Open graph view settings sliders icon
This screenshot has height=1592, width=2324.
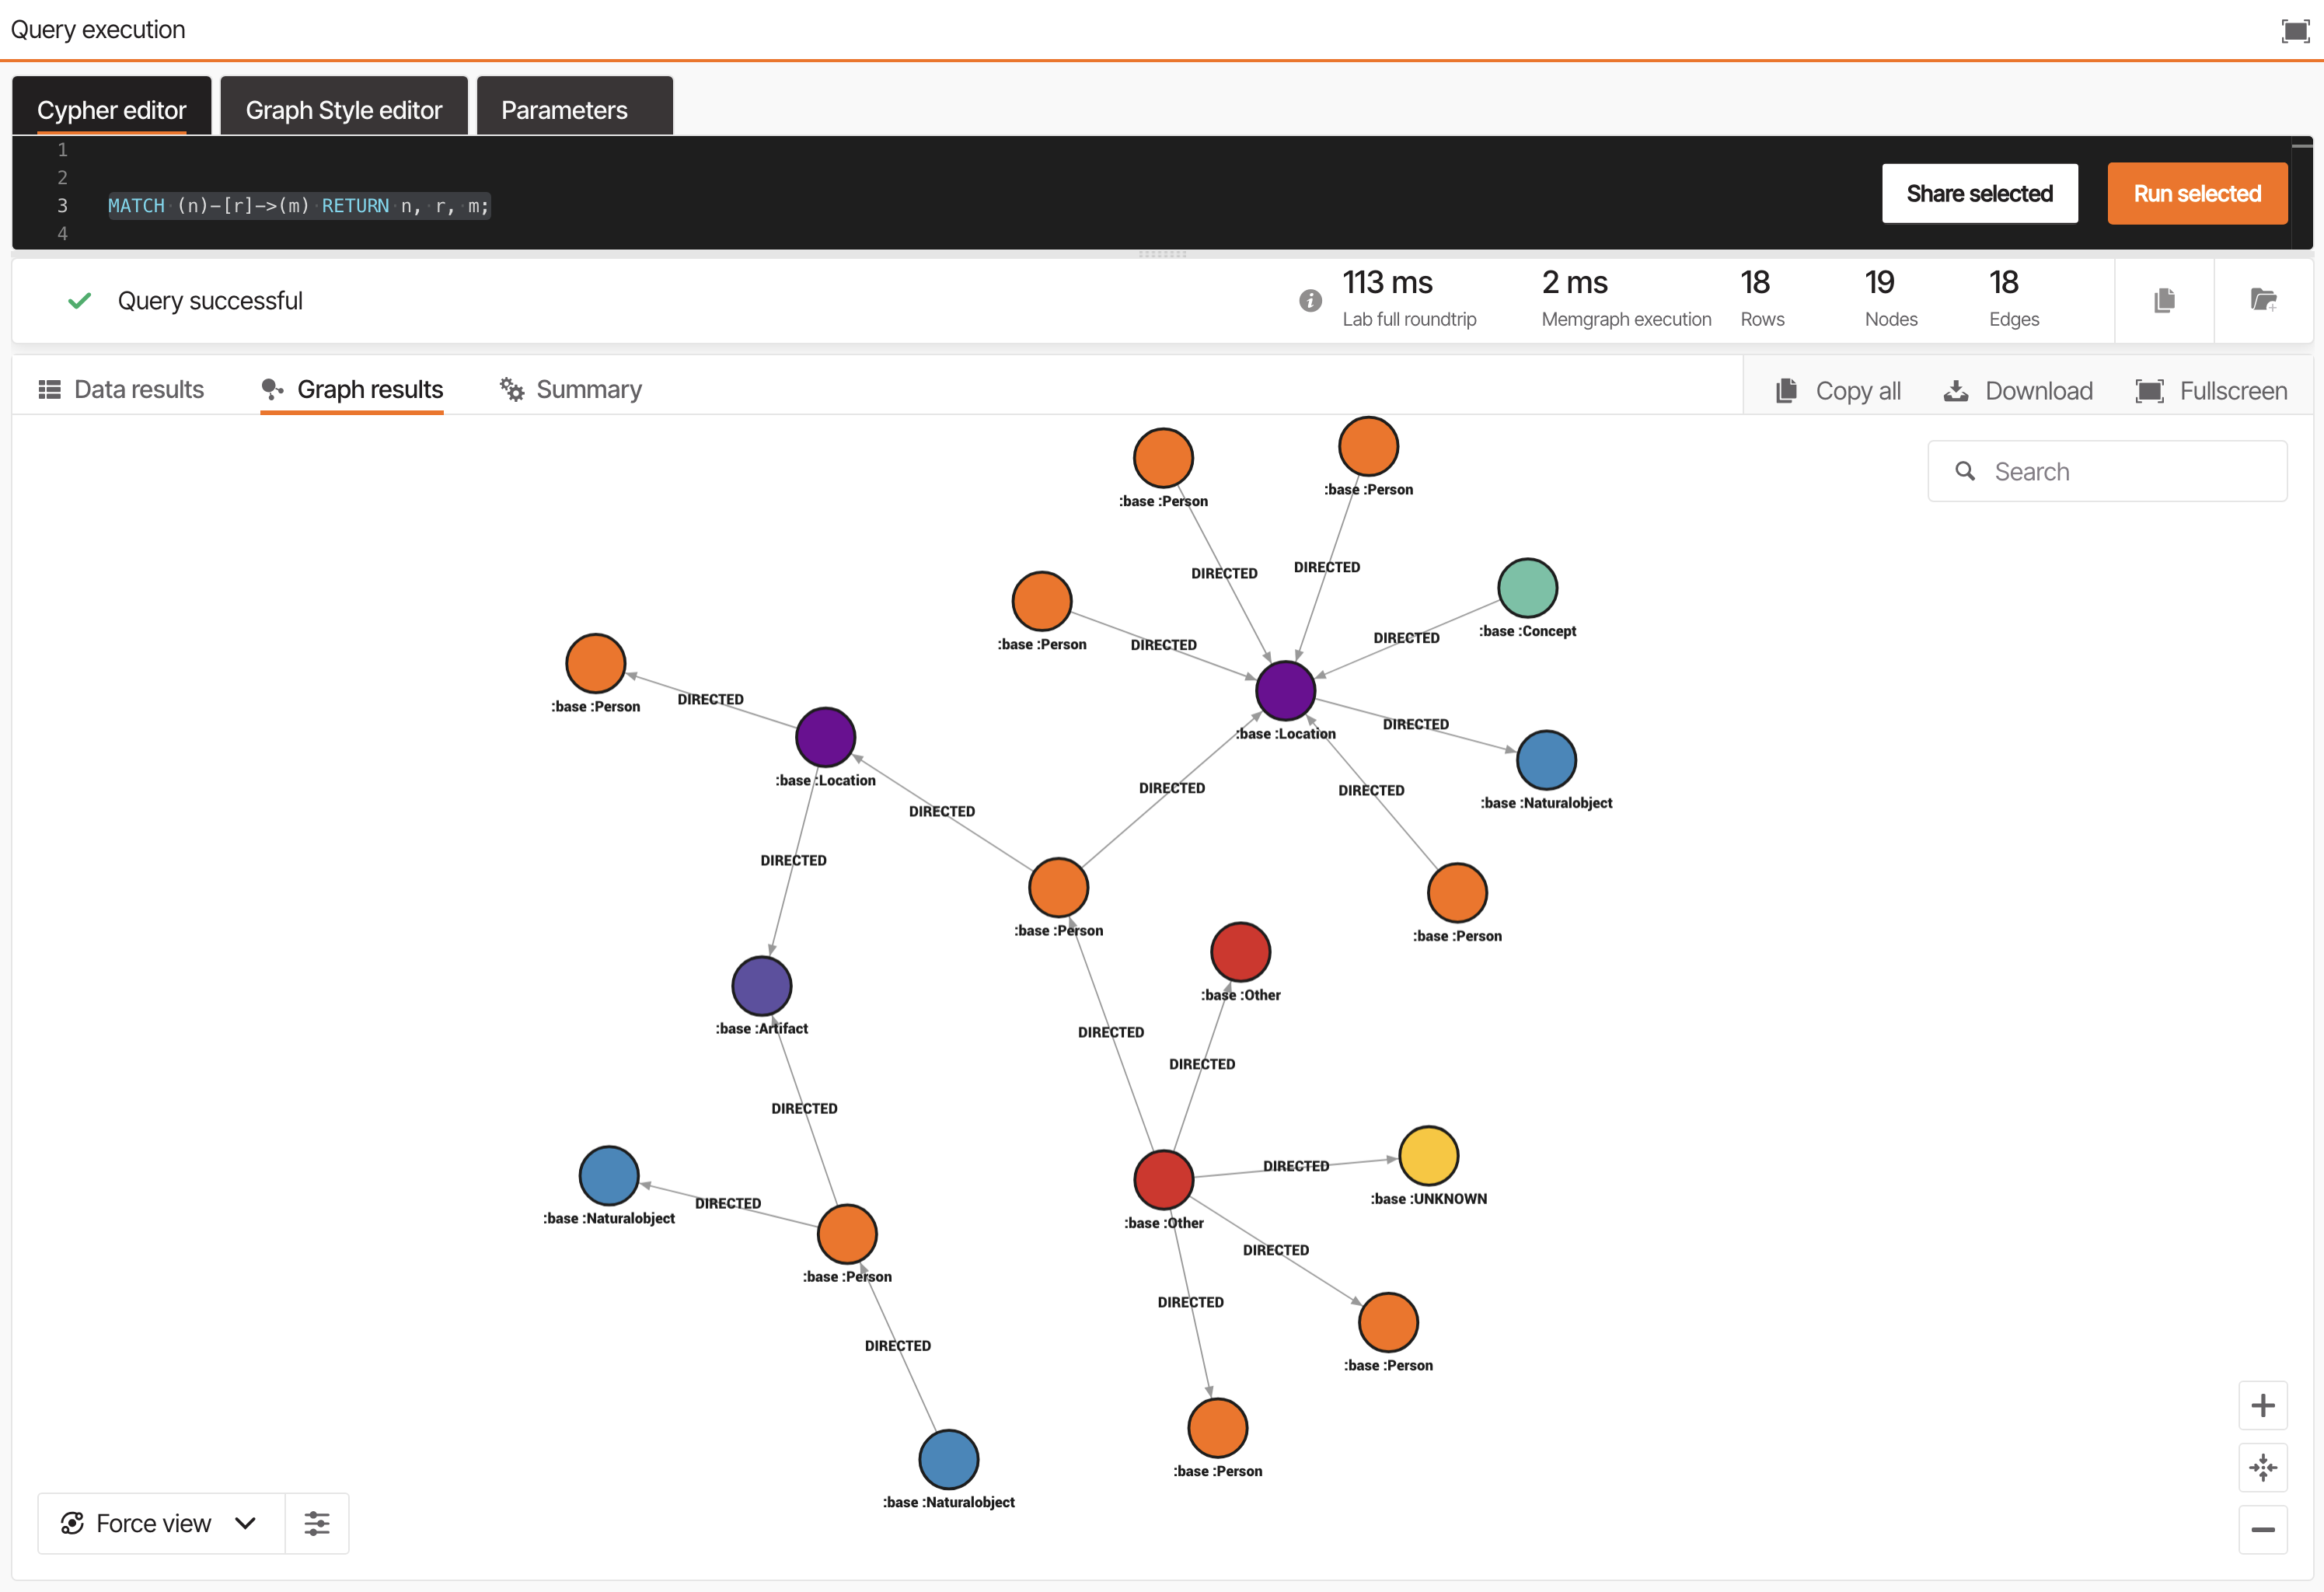pyautogui.click(x=317, y=1523)
